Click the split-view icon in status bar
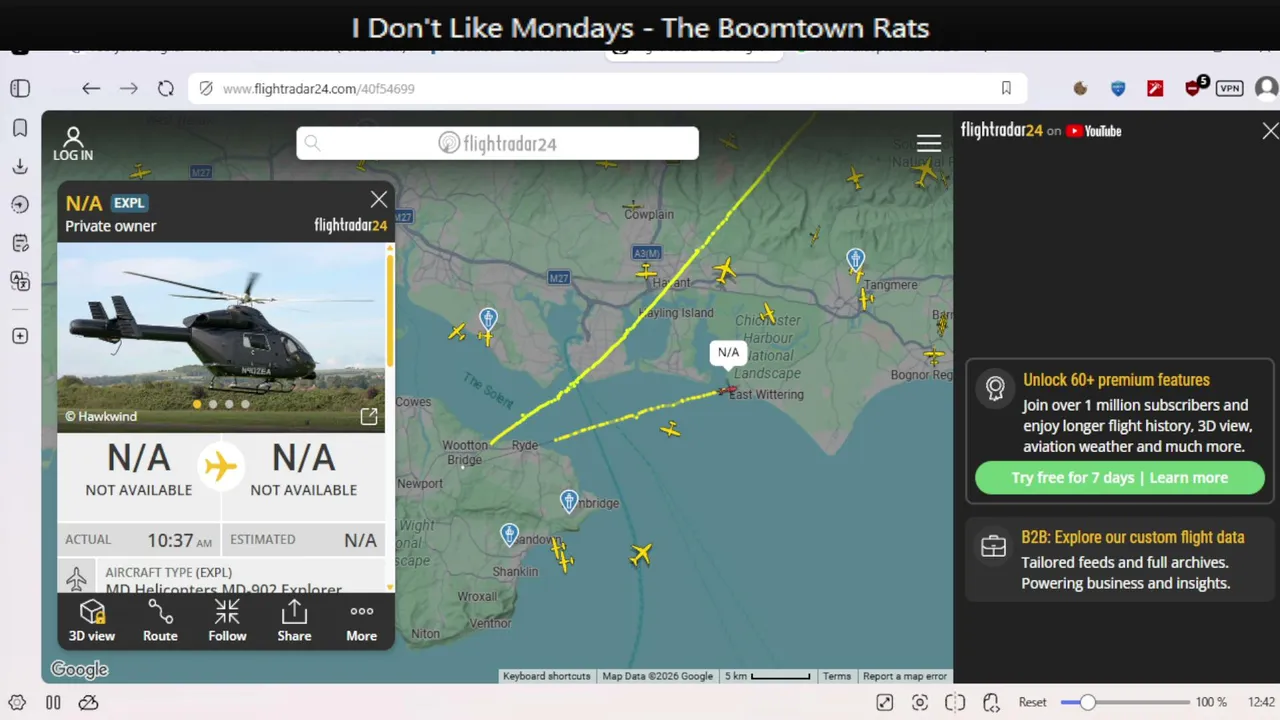Screen dimensions: 1280x720 tap(955, 702)
